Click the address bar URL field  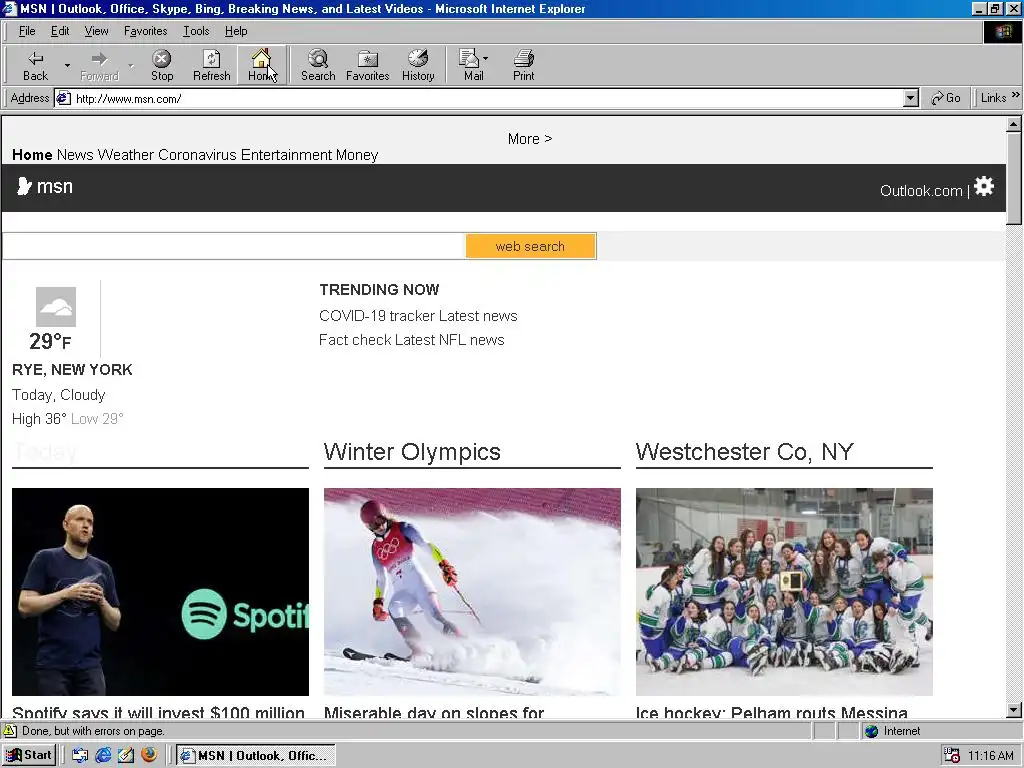point(487,99)
